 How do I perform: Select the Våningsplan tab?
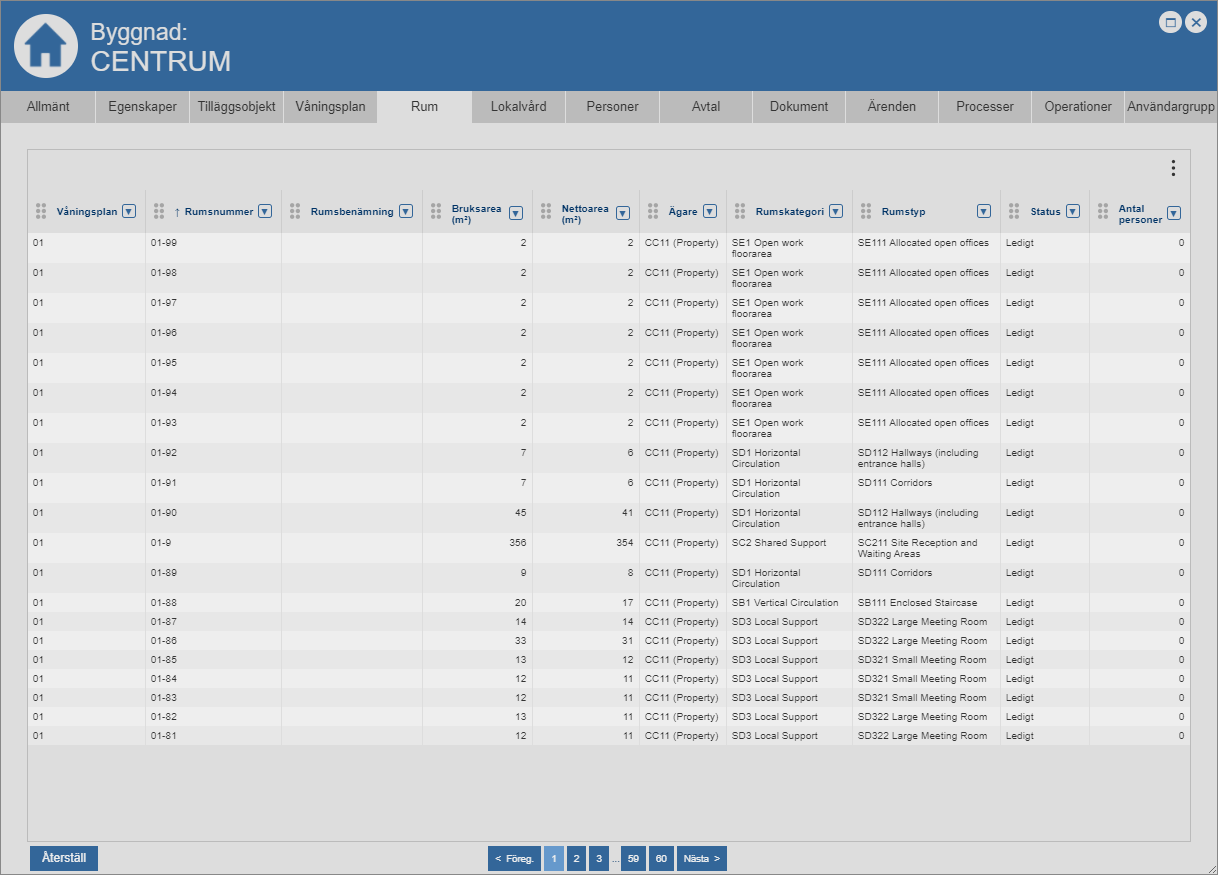(x=330, y=107)
